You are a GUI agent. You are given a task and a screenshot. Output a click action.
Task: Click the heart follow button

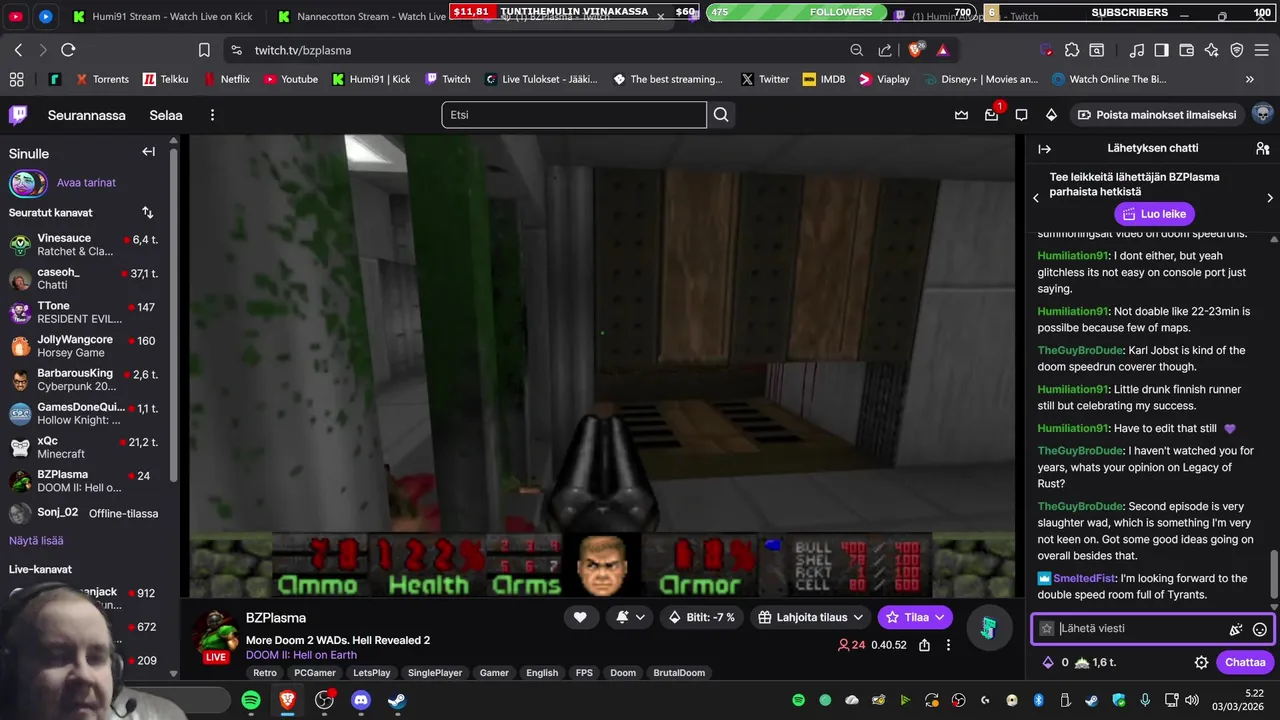580,617
